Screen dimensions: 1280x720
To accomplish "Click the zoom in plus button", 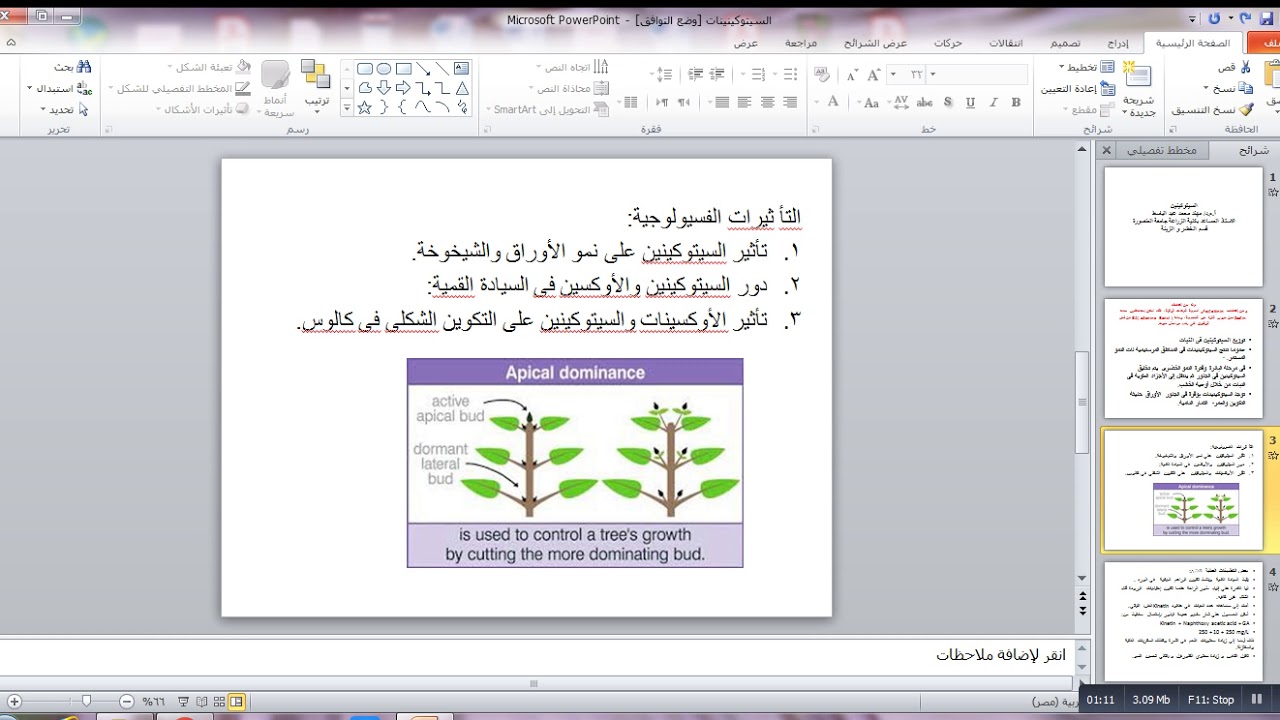I will click(x=14, y=702).
